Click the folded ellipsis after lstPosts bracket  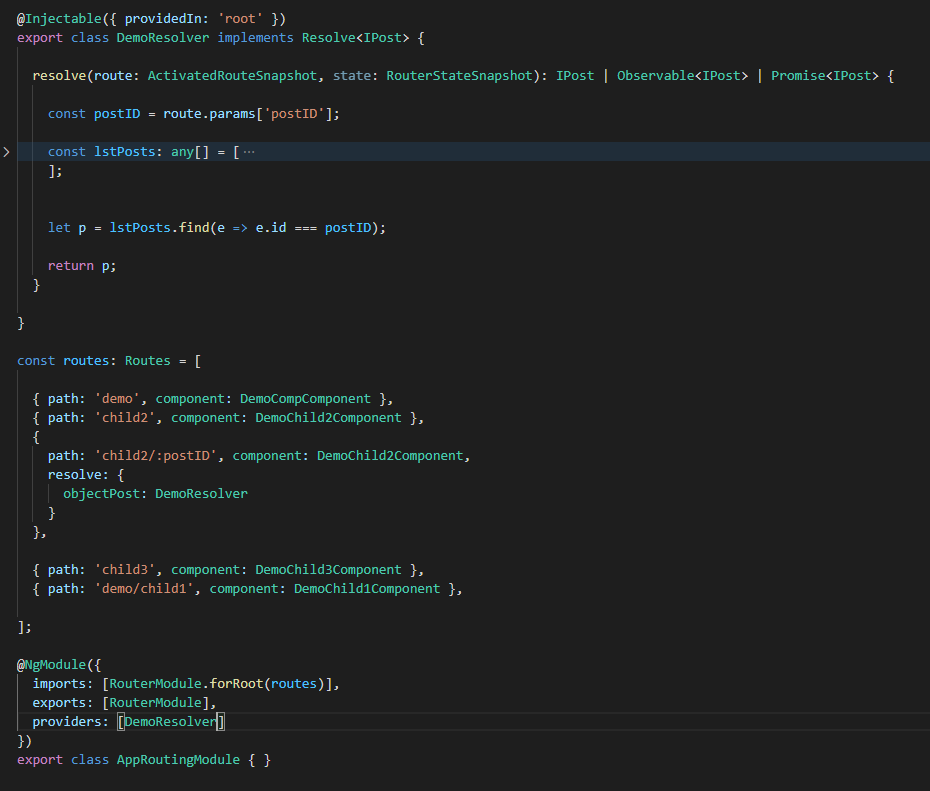pos(249,152)
